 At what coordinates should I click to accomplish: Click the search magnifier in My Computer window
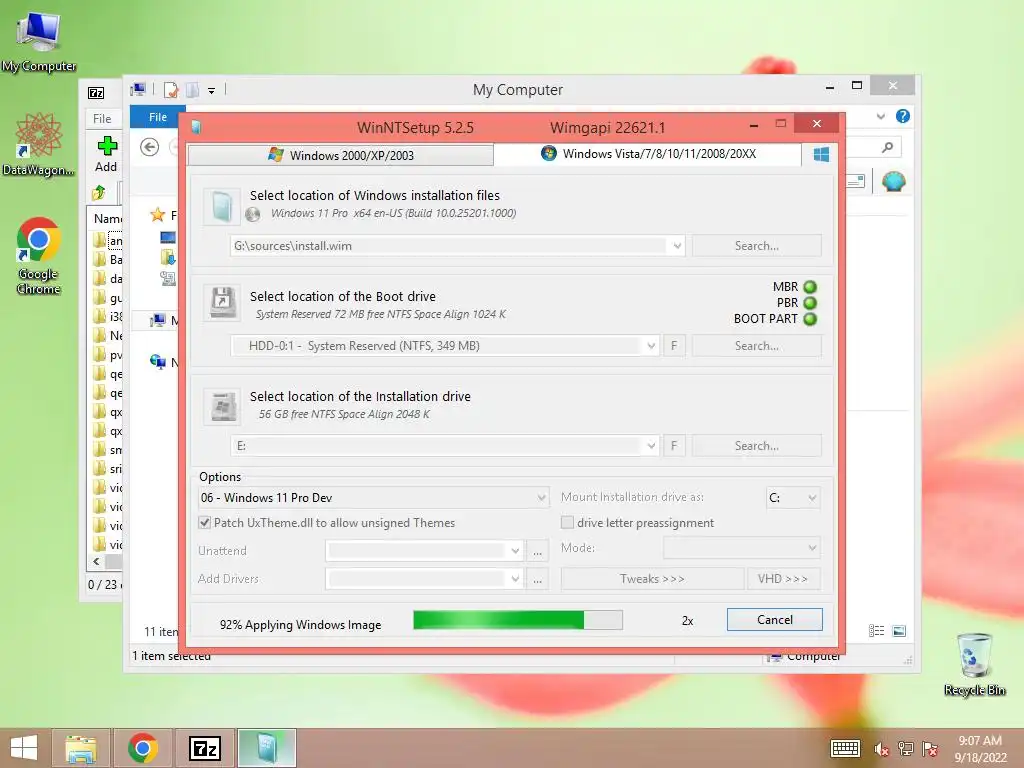click(888, 147)
